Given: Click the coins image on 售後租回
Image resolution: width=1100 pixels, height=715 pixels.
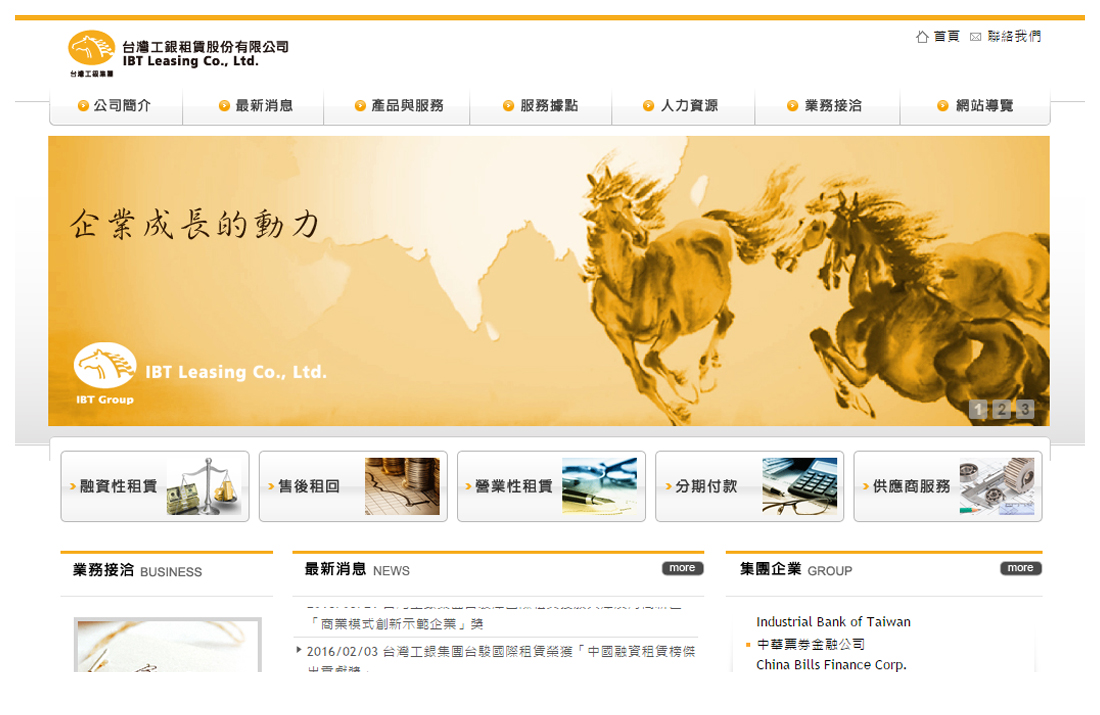Looking at the screenshot, I should coord(402,487).
